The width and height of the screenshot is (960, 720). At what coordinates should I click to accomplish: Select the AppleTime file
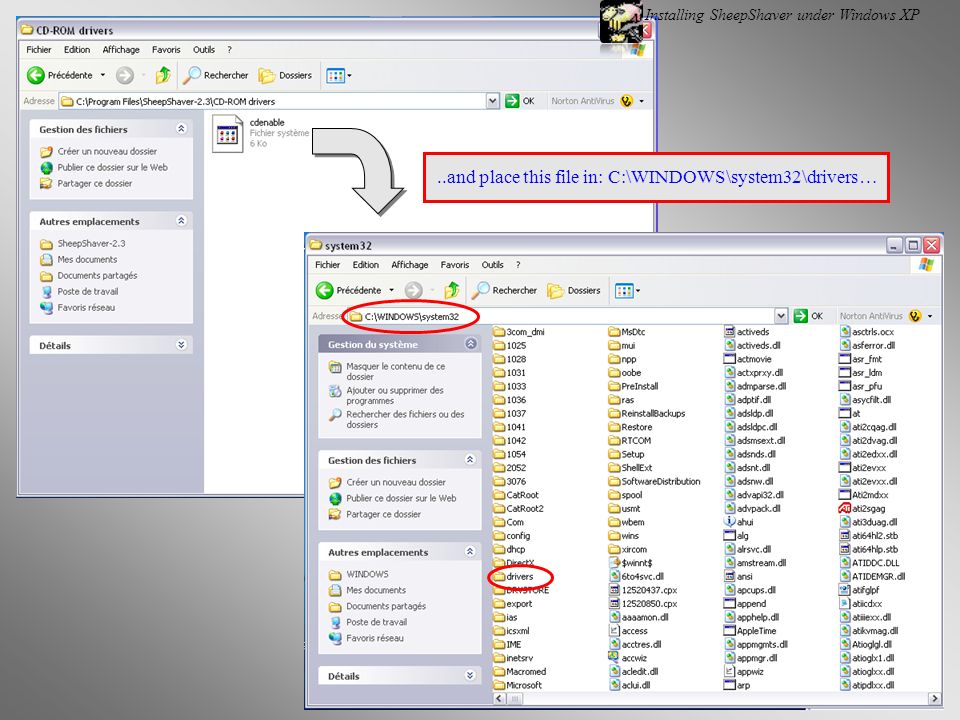click(750, 631)
